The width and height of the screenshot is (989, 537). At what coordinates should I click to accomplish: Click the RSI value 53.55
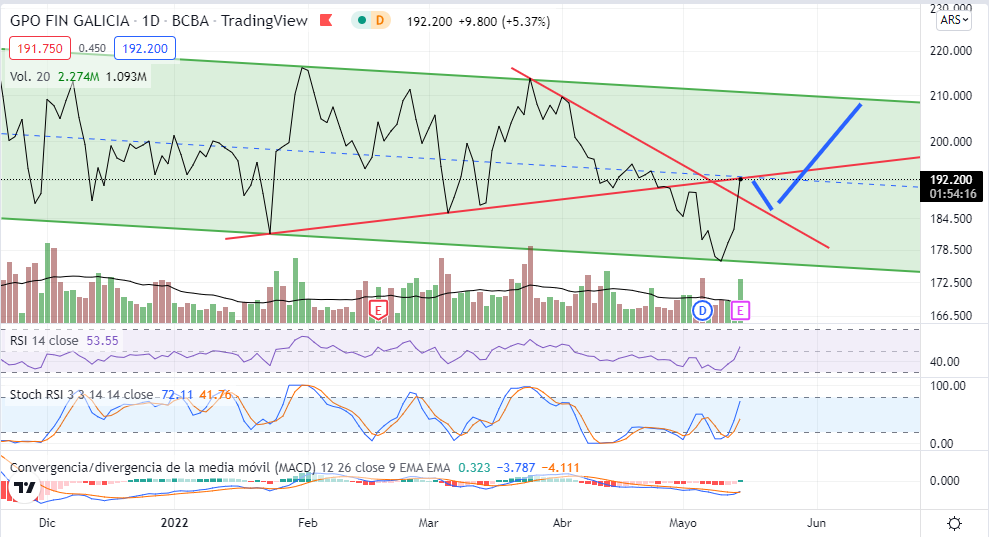click(x=102, y=341)
